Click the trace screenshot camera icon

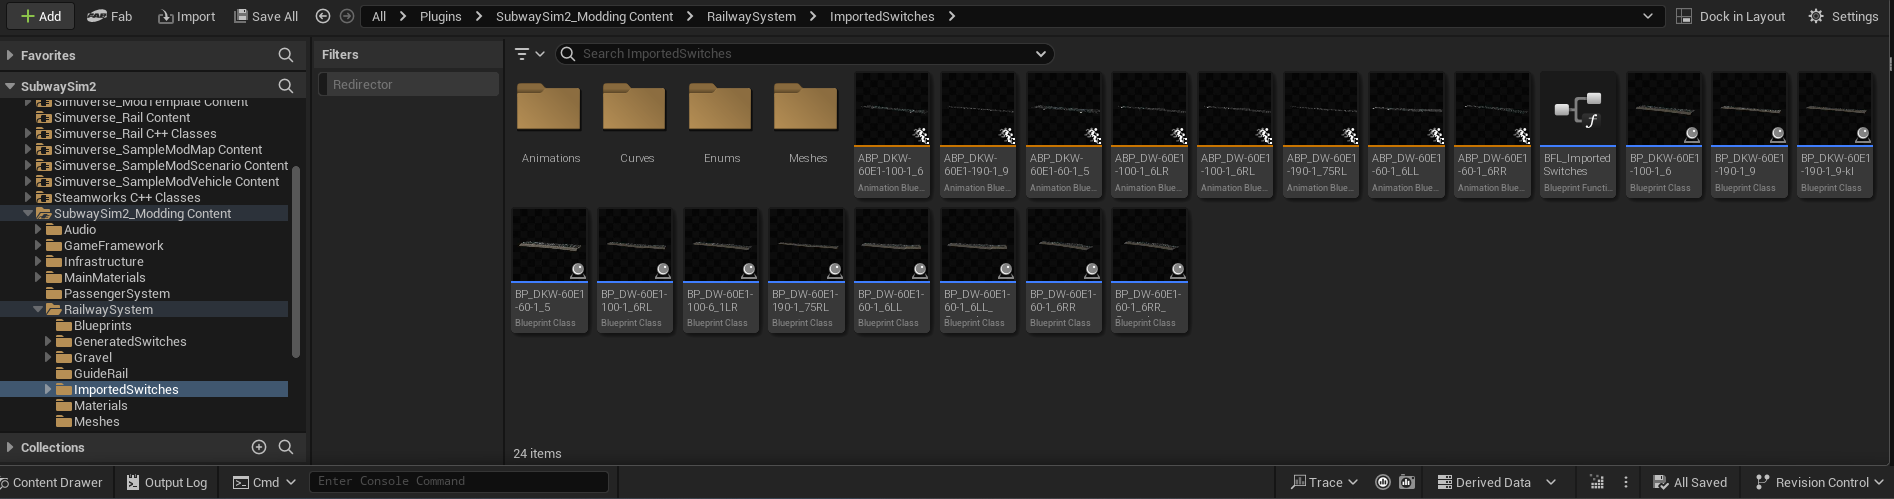pyautogui.click(x=1407, y=482)
